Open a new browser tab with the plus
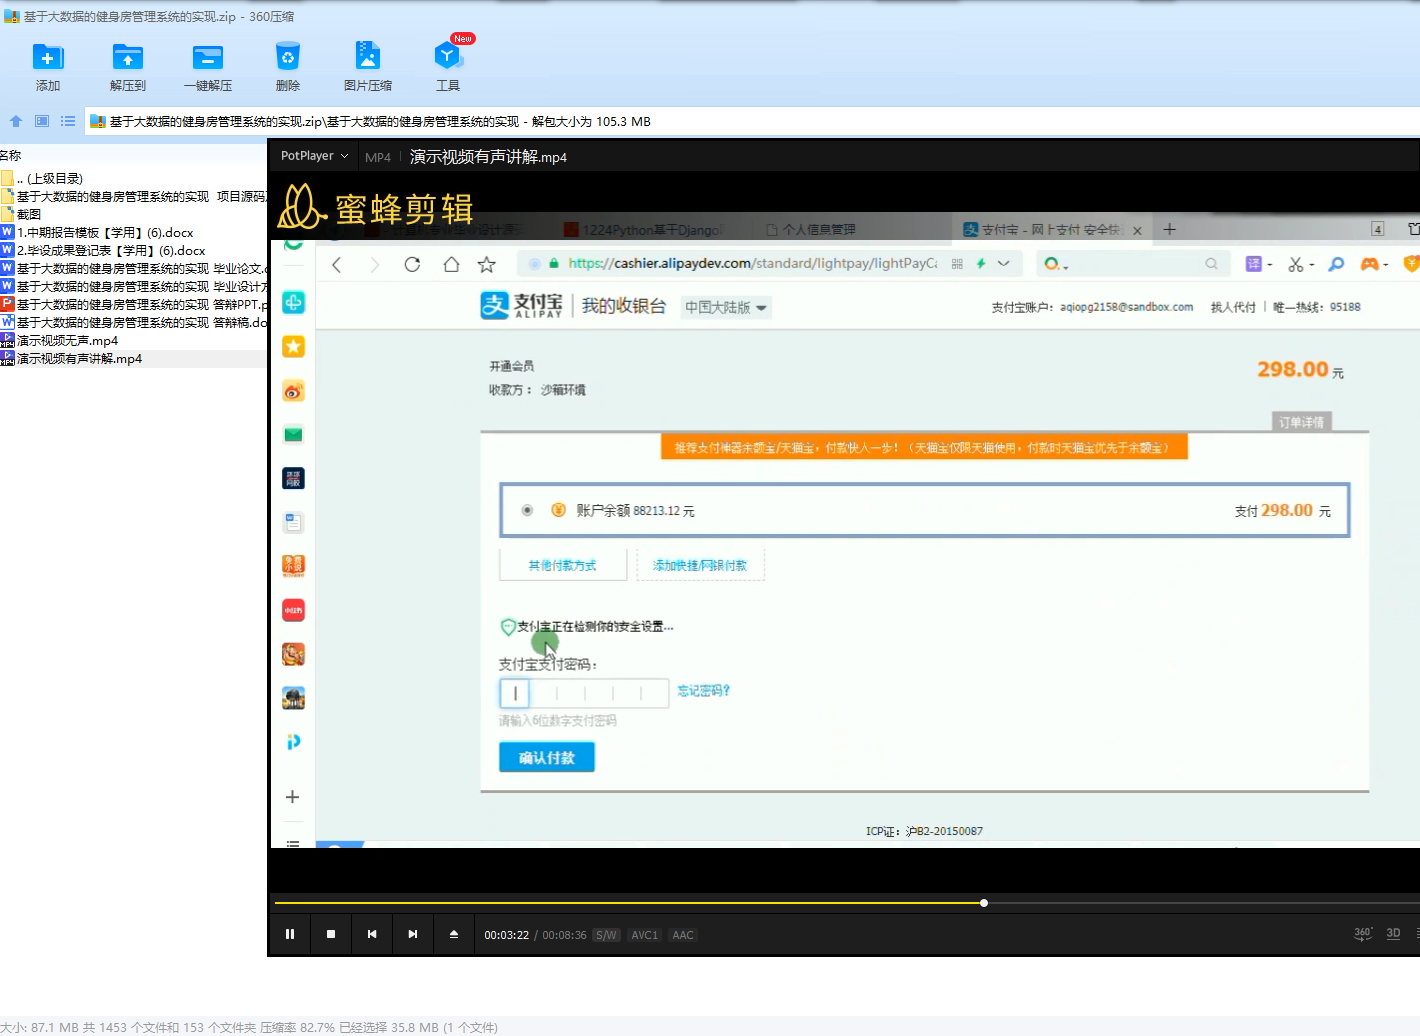Screen dimensions: 1420x1036 pos(1170,230)
